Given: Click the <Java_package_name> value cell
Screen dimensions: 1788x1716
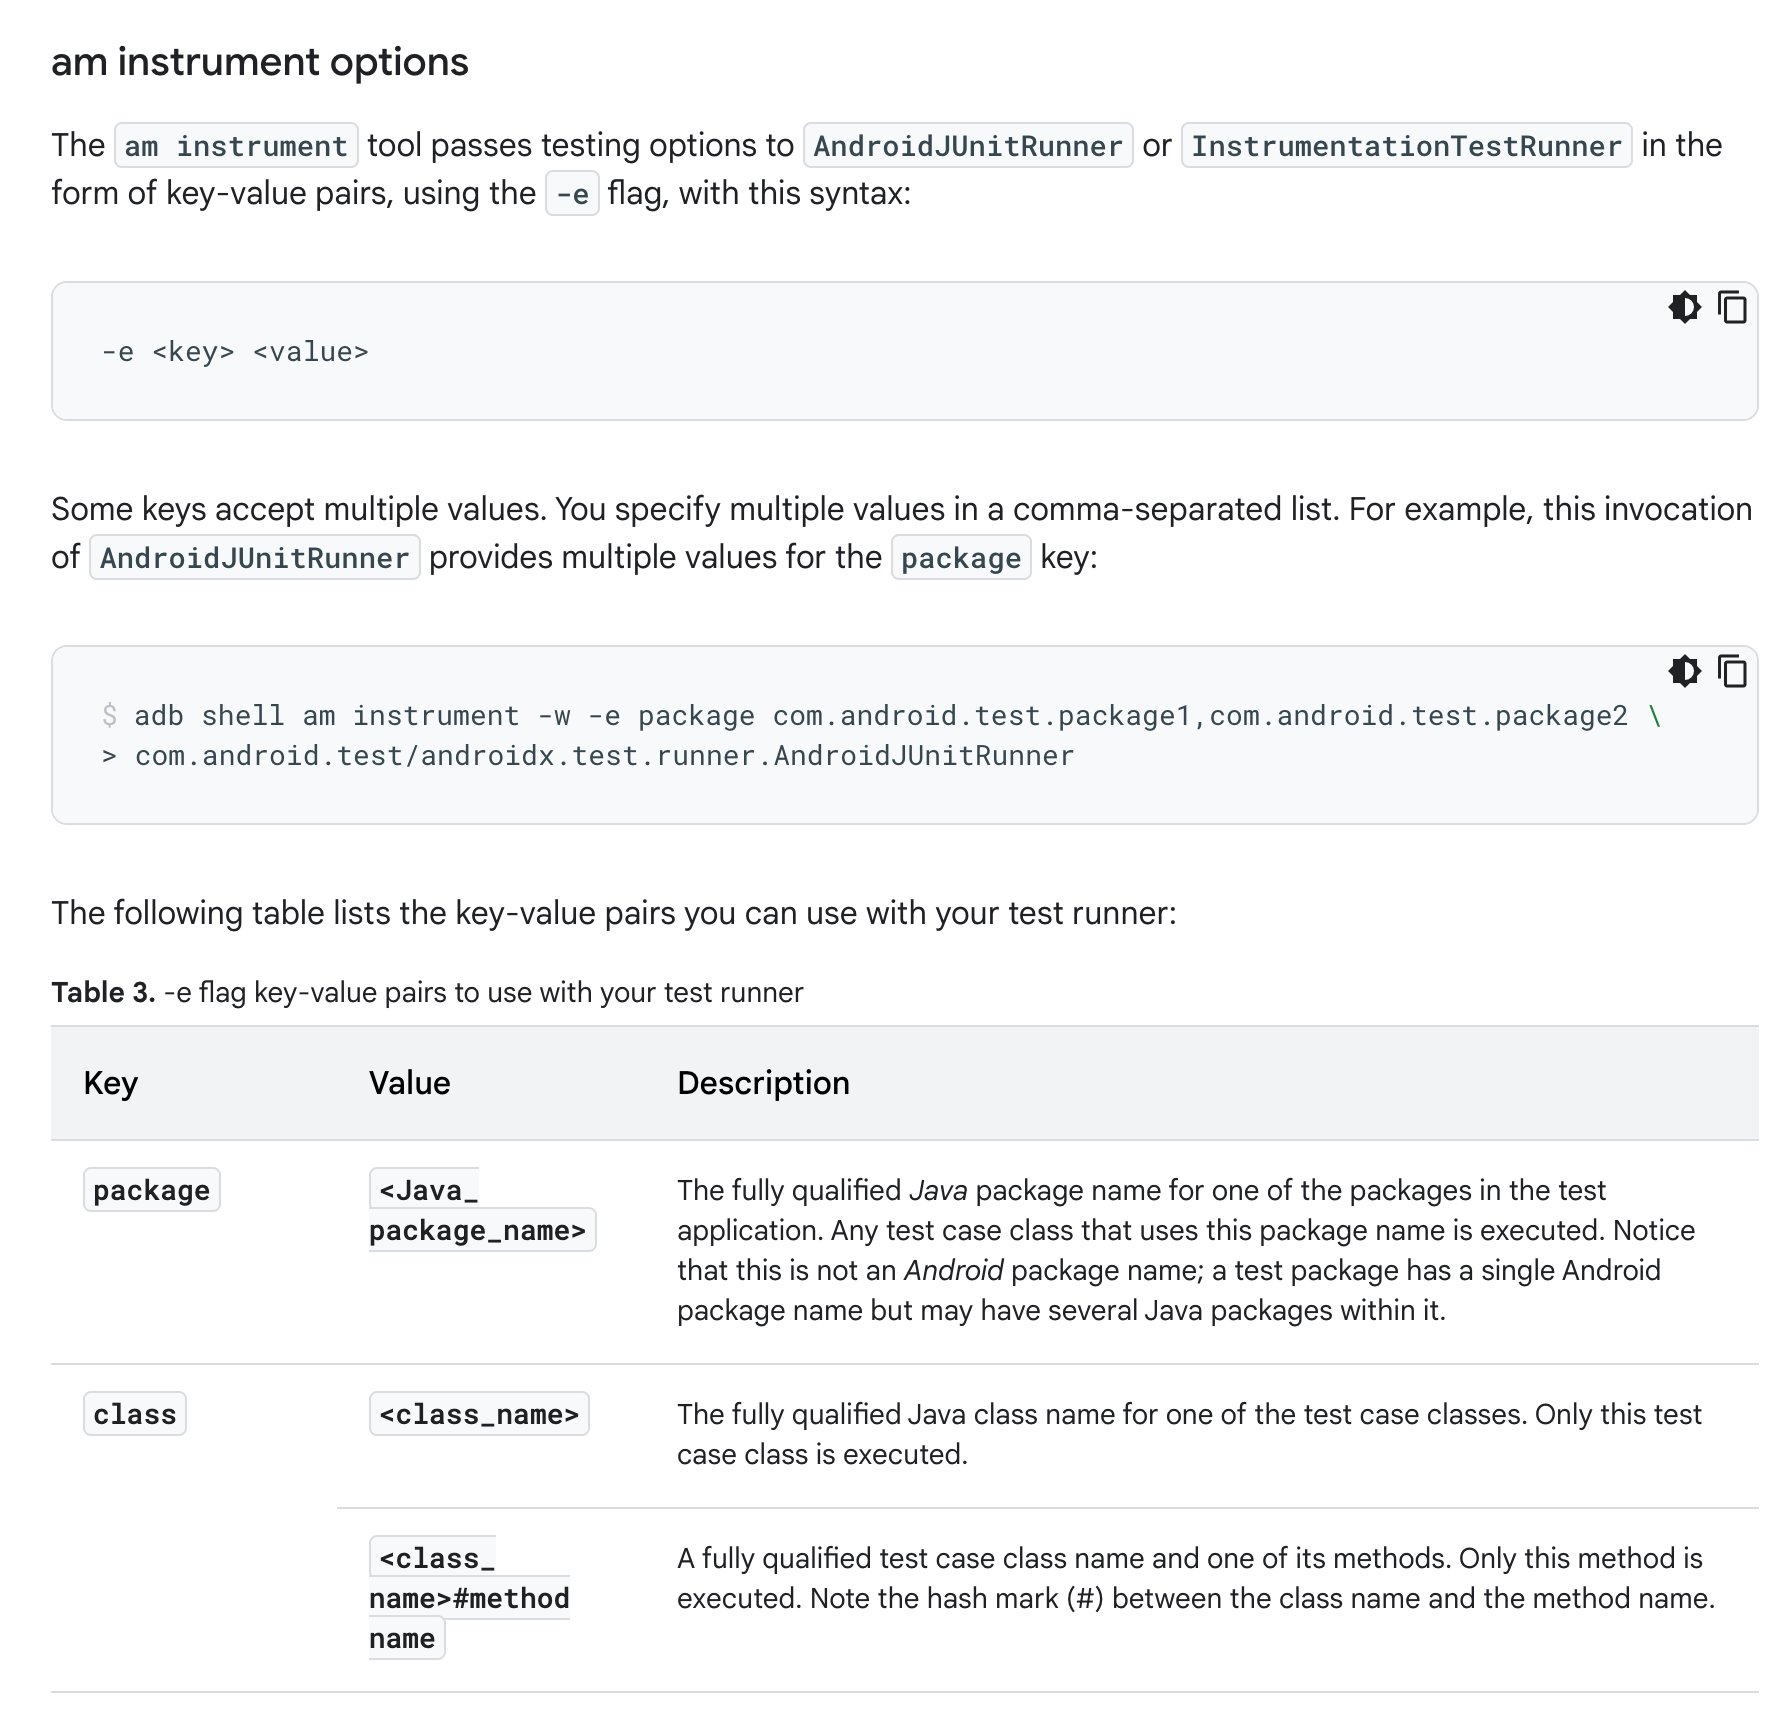Looking at the screenshot, I should pos(477,1211).
